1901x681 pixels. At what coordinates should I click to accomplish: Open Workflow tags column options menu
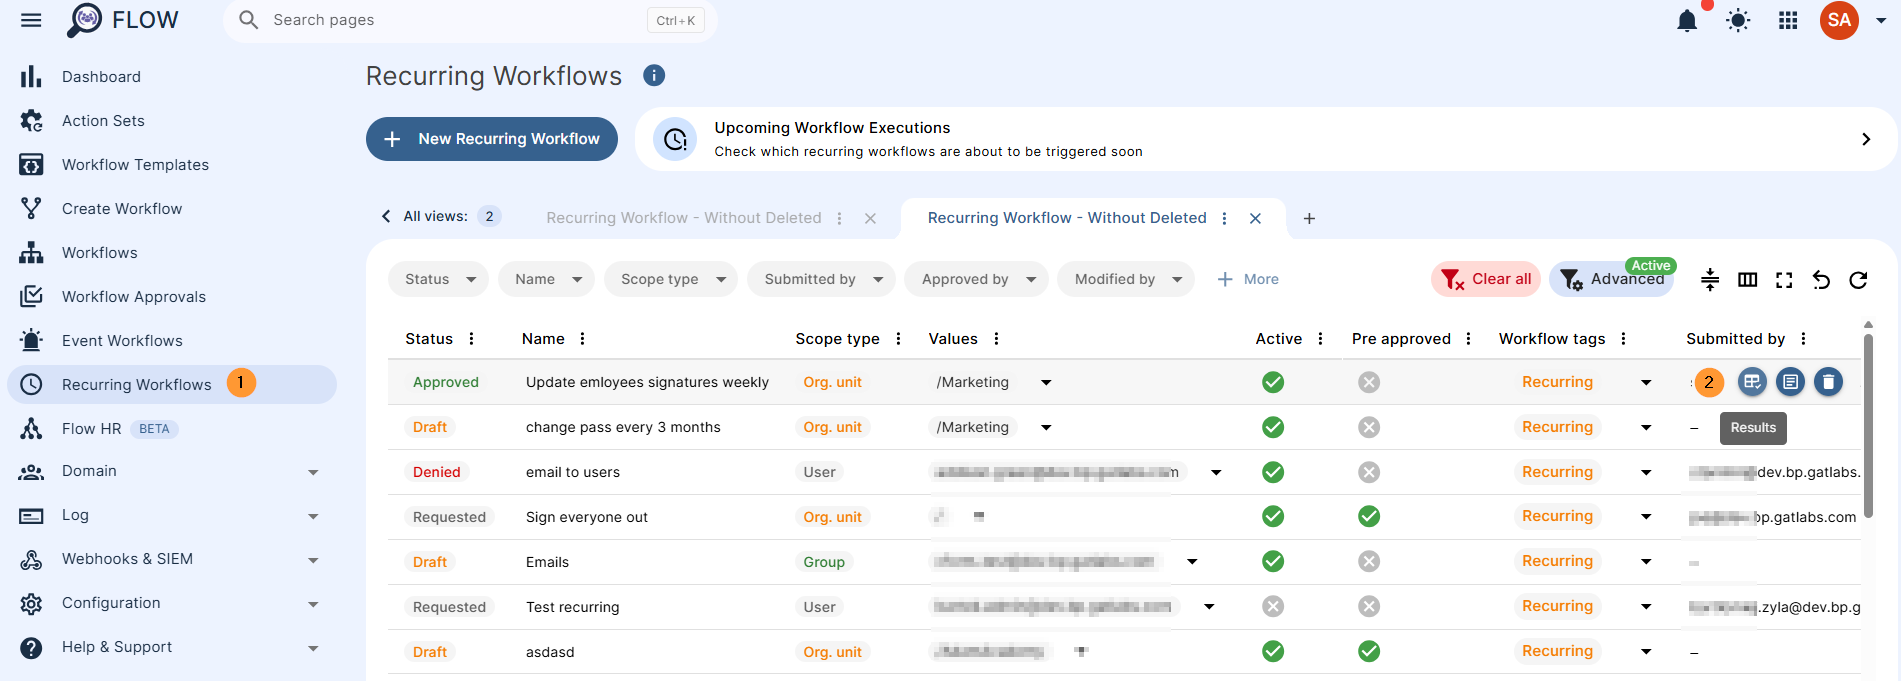click(1623, 339)
